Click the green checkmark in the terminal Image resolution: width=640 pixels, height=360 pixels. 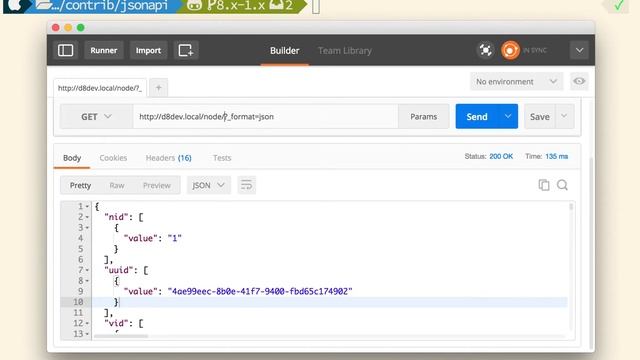(x=619, y=5)
